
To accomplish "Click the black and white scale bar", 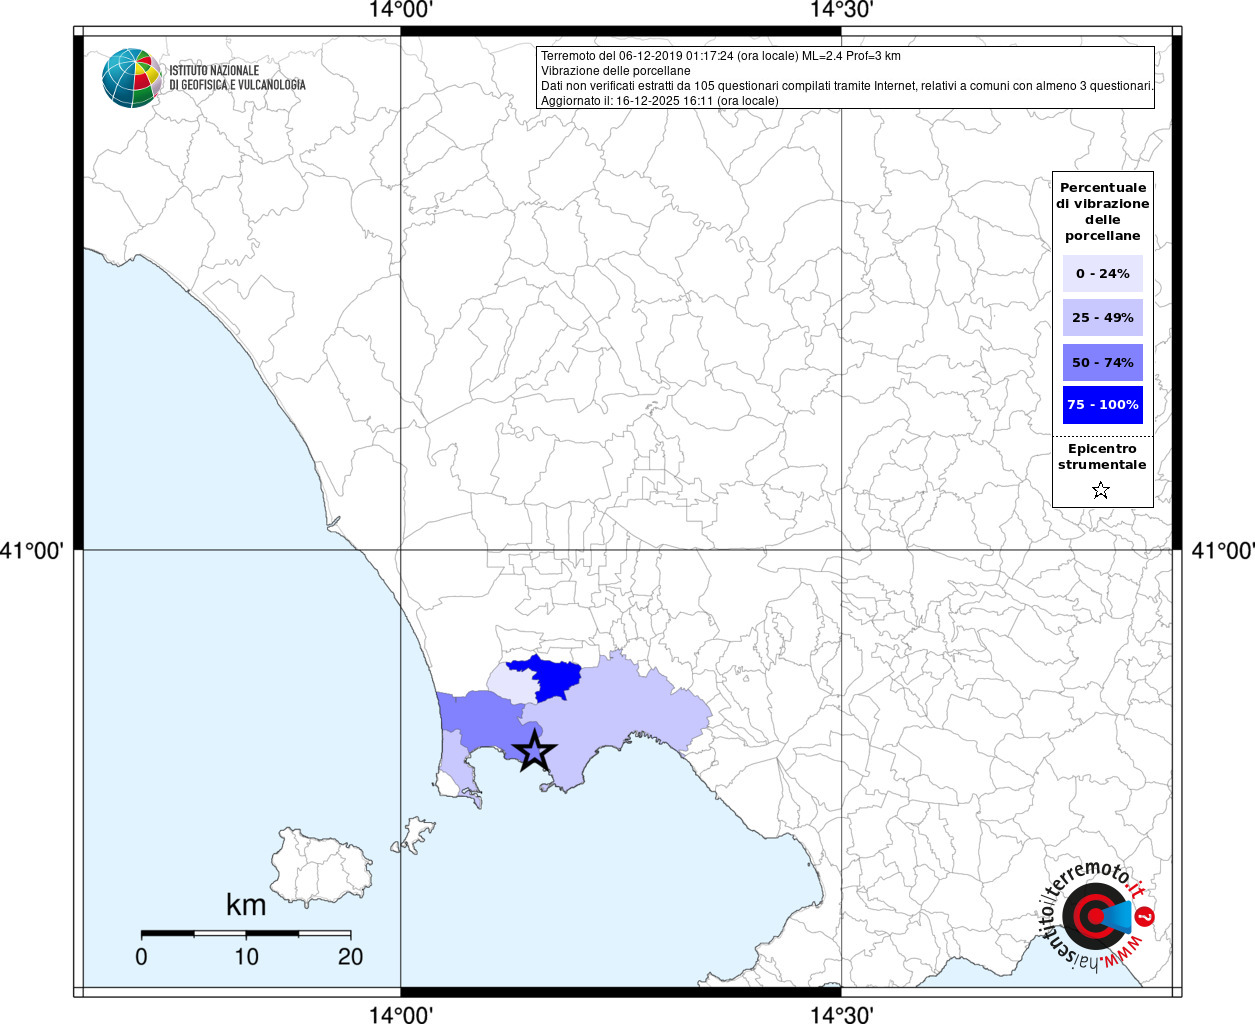I will coord(246,933).
